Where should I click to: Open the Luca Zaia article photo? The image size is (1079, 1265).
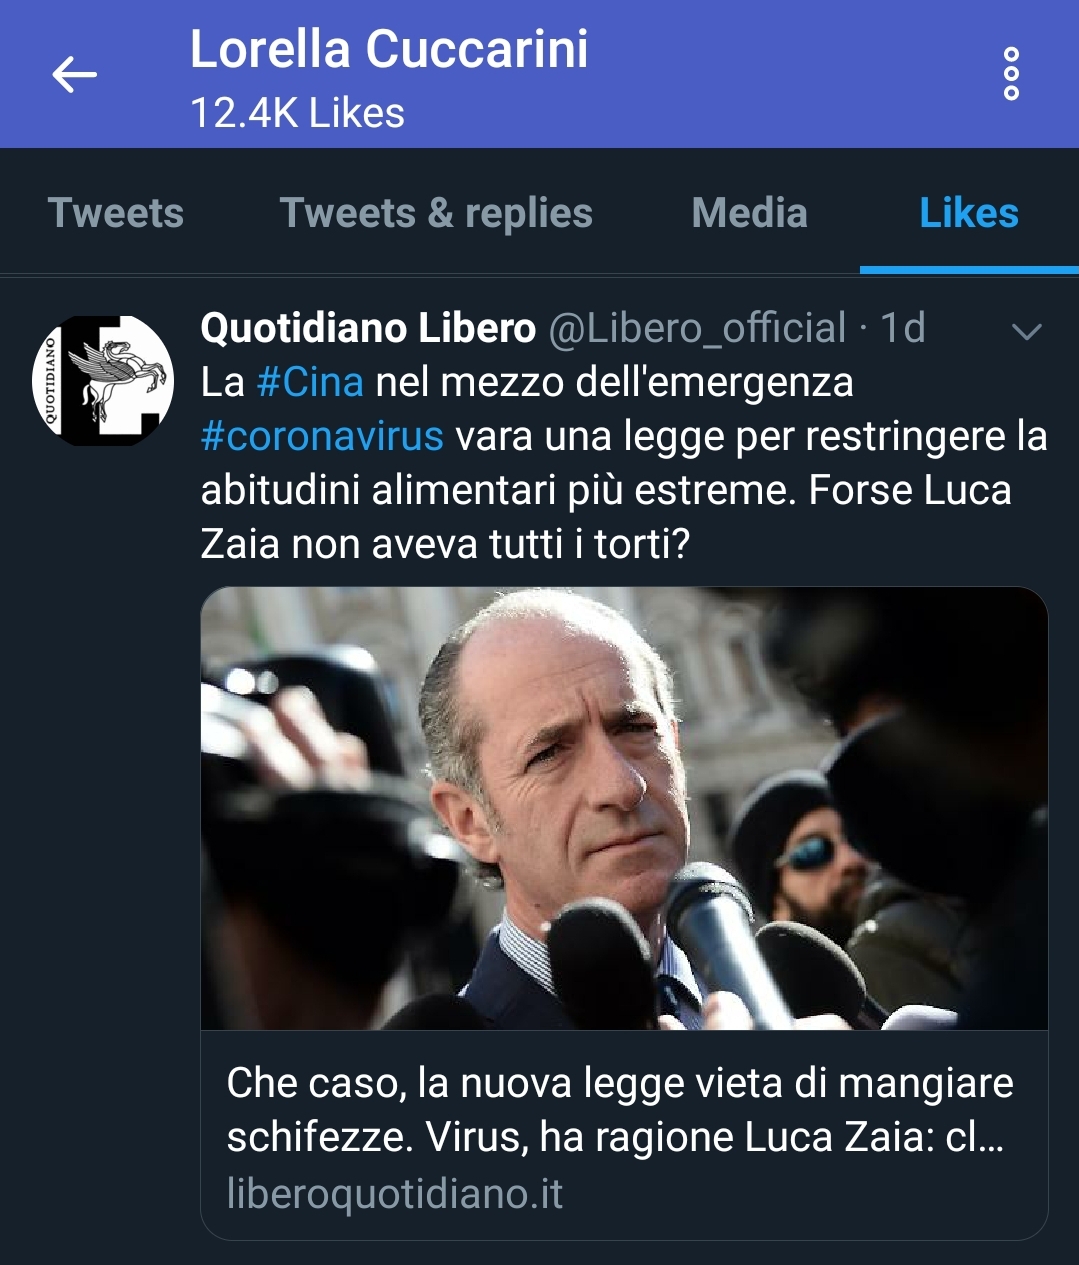click(x=624, y=808)
